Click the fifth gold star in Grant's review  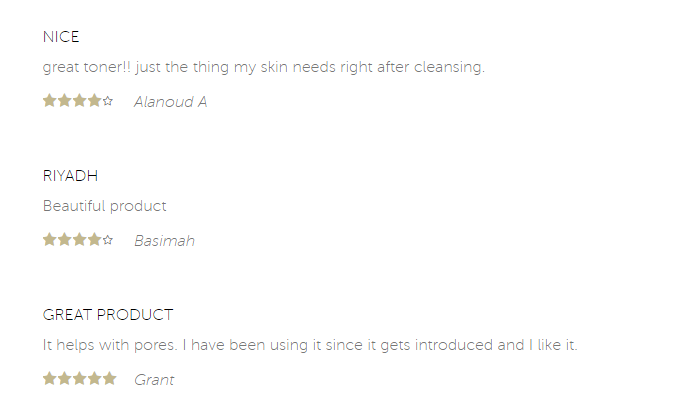tap(110, 378)
